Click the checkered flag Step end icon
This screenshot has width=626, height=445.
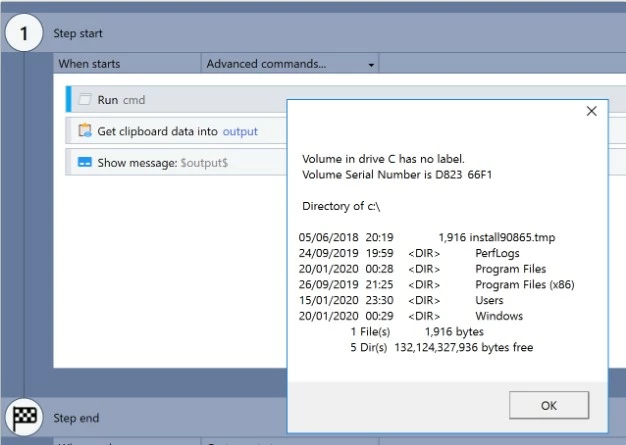(24, 417)
